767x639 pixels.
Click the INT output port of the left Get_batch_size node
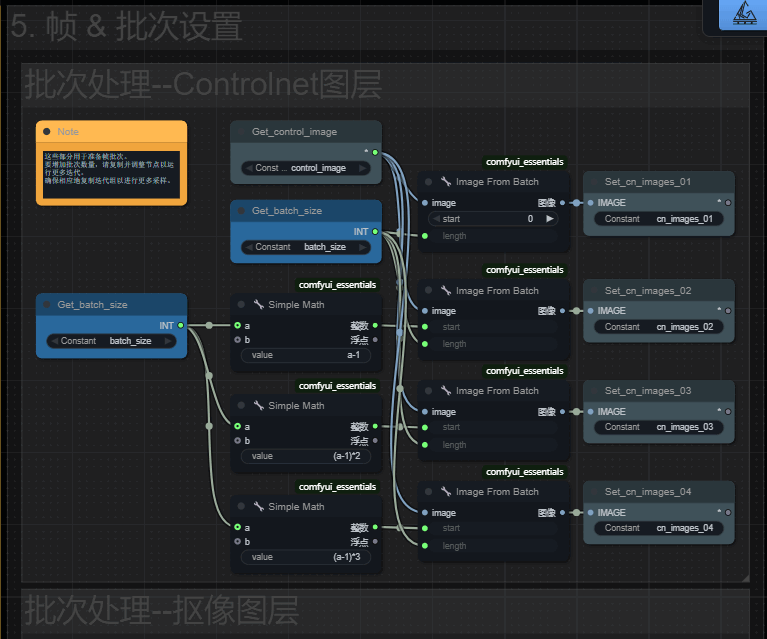180,325
